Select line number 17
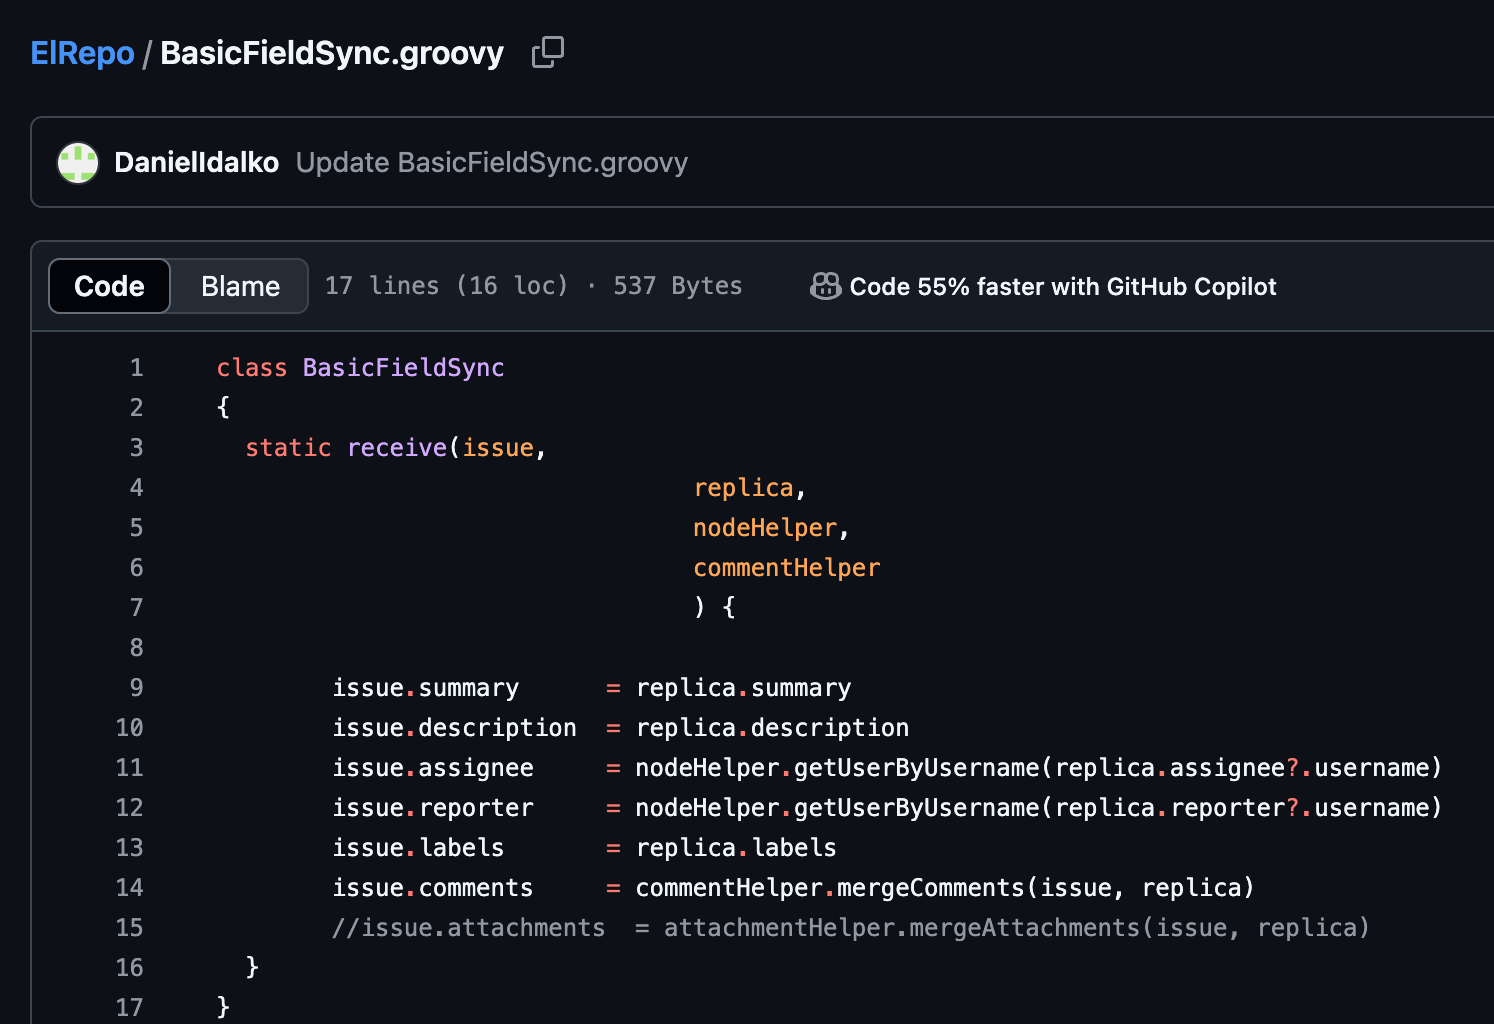The height and width of the screenshot is (1024, 1494). pyautogui.click(x=130, y=1008)
